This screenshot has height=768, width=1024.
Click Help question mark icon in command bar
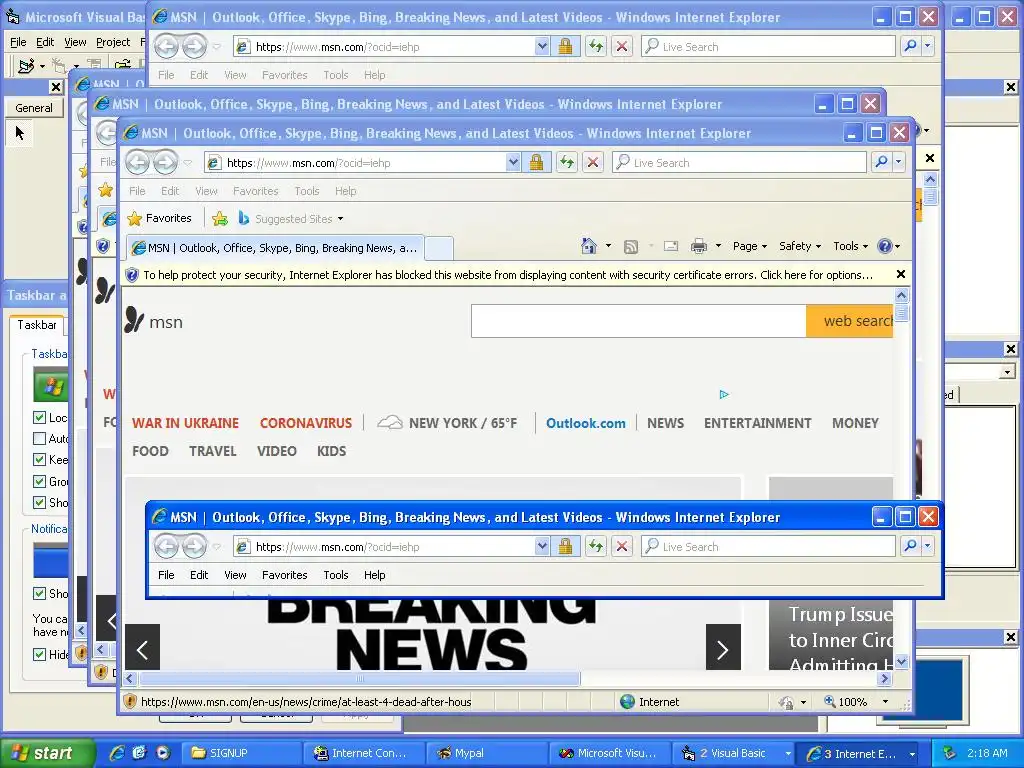tap(885, 246)
